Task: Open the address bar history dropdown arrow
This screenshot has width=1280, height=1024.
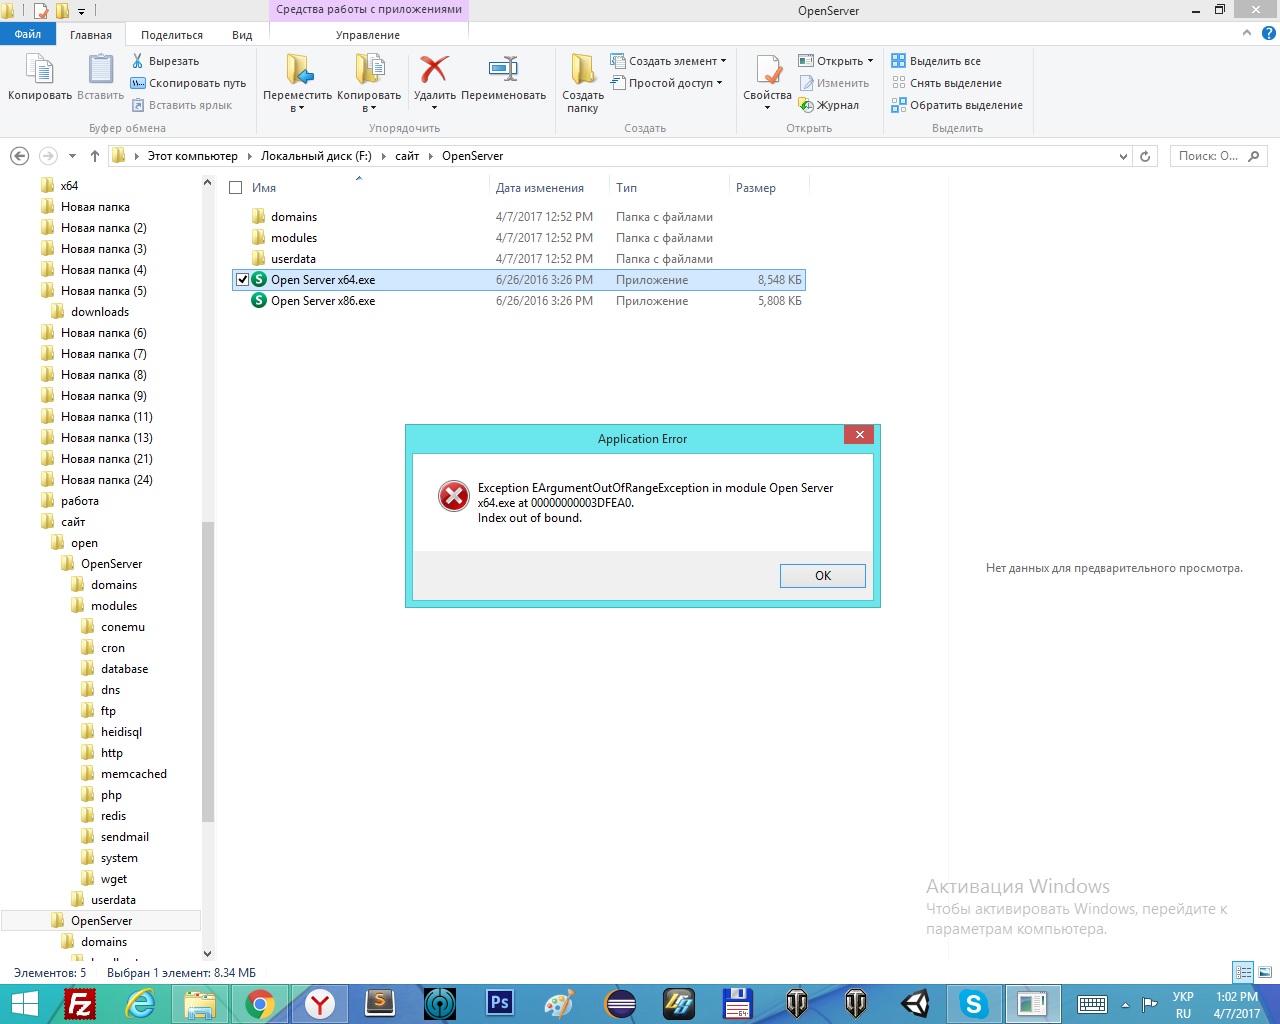Action: pyautogui.click(x=1124, y=156)
